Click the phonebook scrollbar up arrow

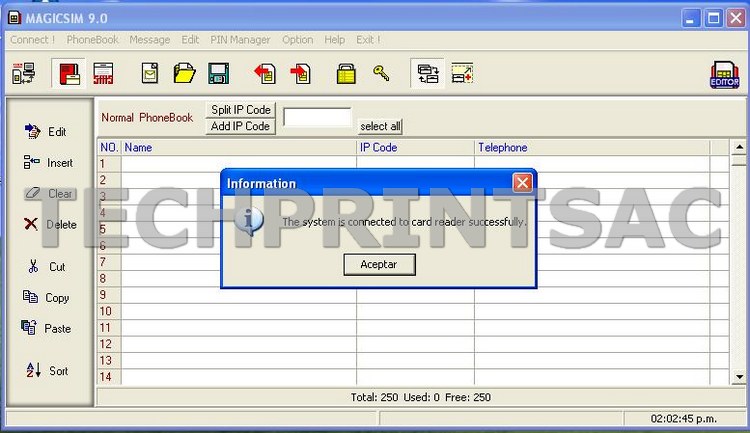tap(739, 147)
